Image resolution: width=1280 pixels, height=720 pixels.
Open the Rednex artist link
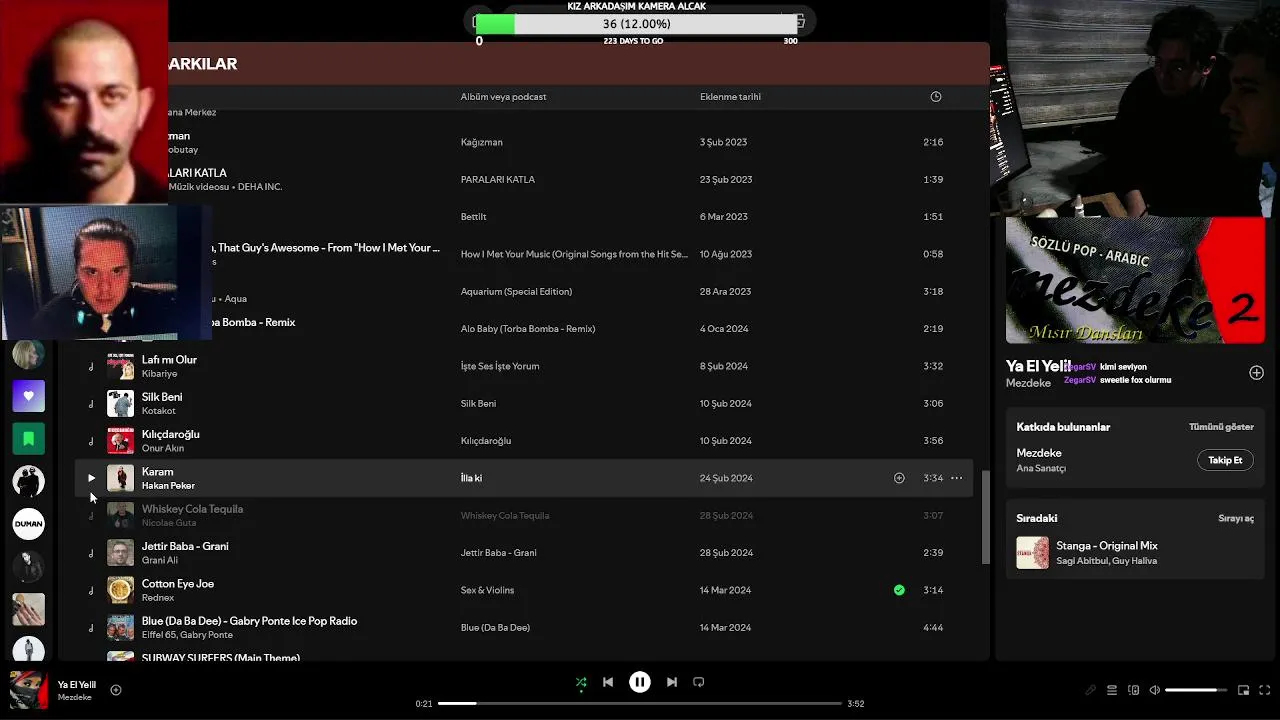pyautogui.click(x=159, y=598)
